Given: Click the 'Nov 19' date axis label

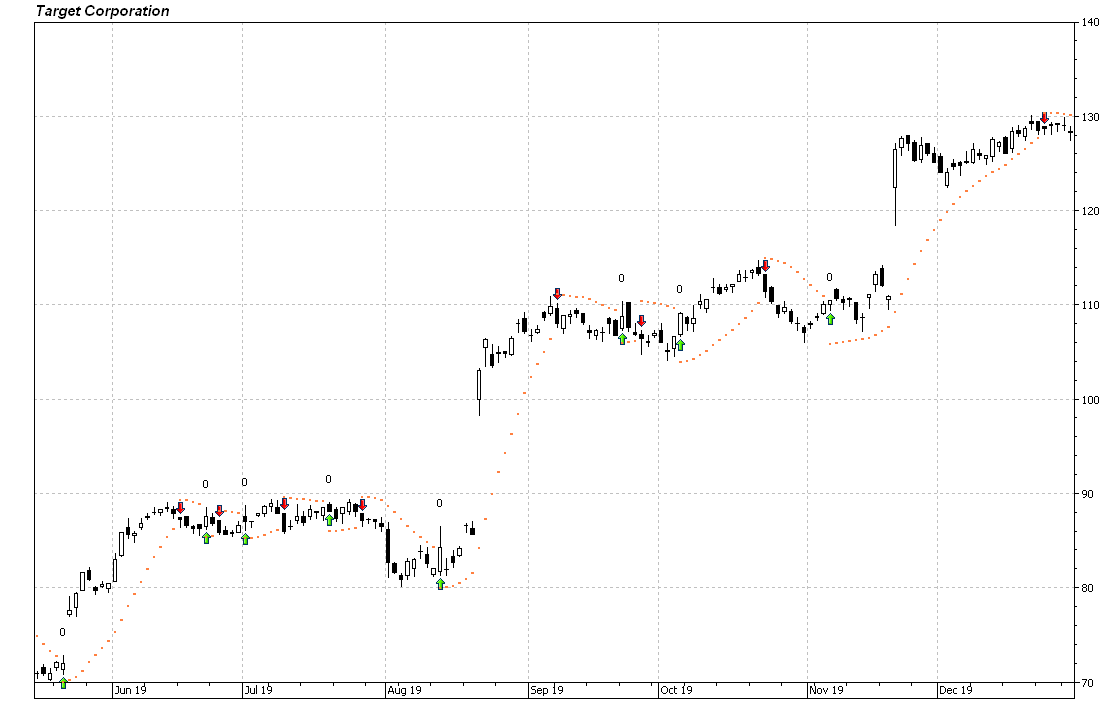Looking at the screenshot, I should coord(826,690).
